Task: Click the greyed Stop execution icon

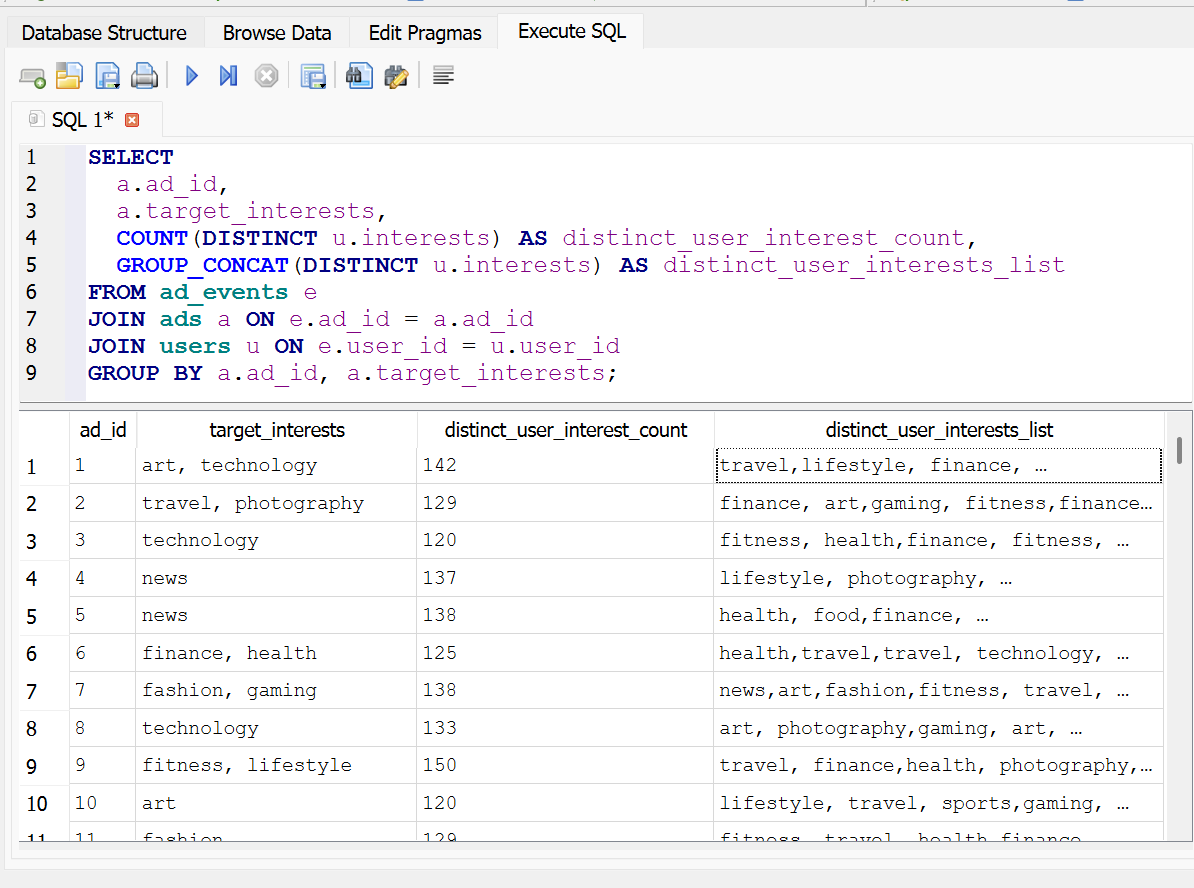Action: coord(266,76)
